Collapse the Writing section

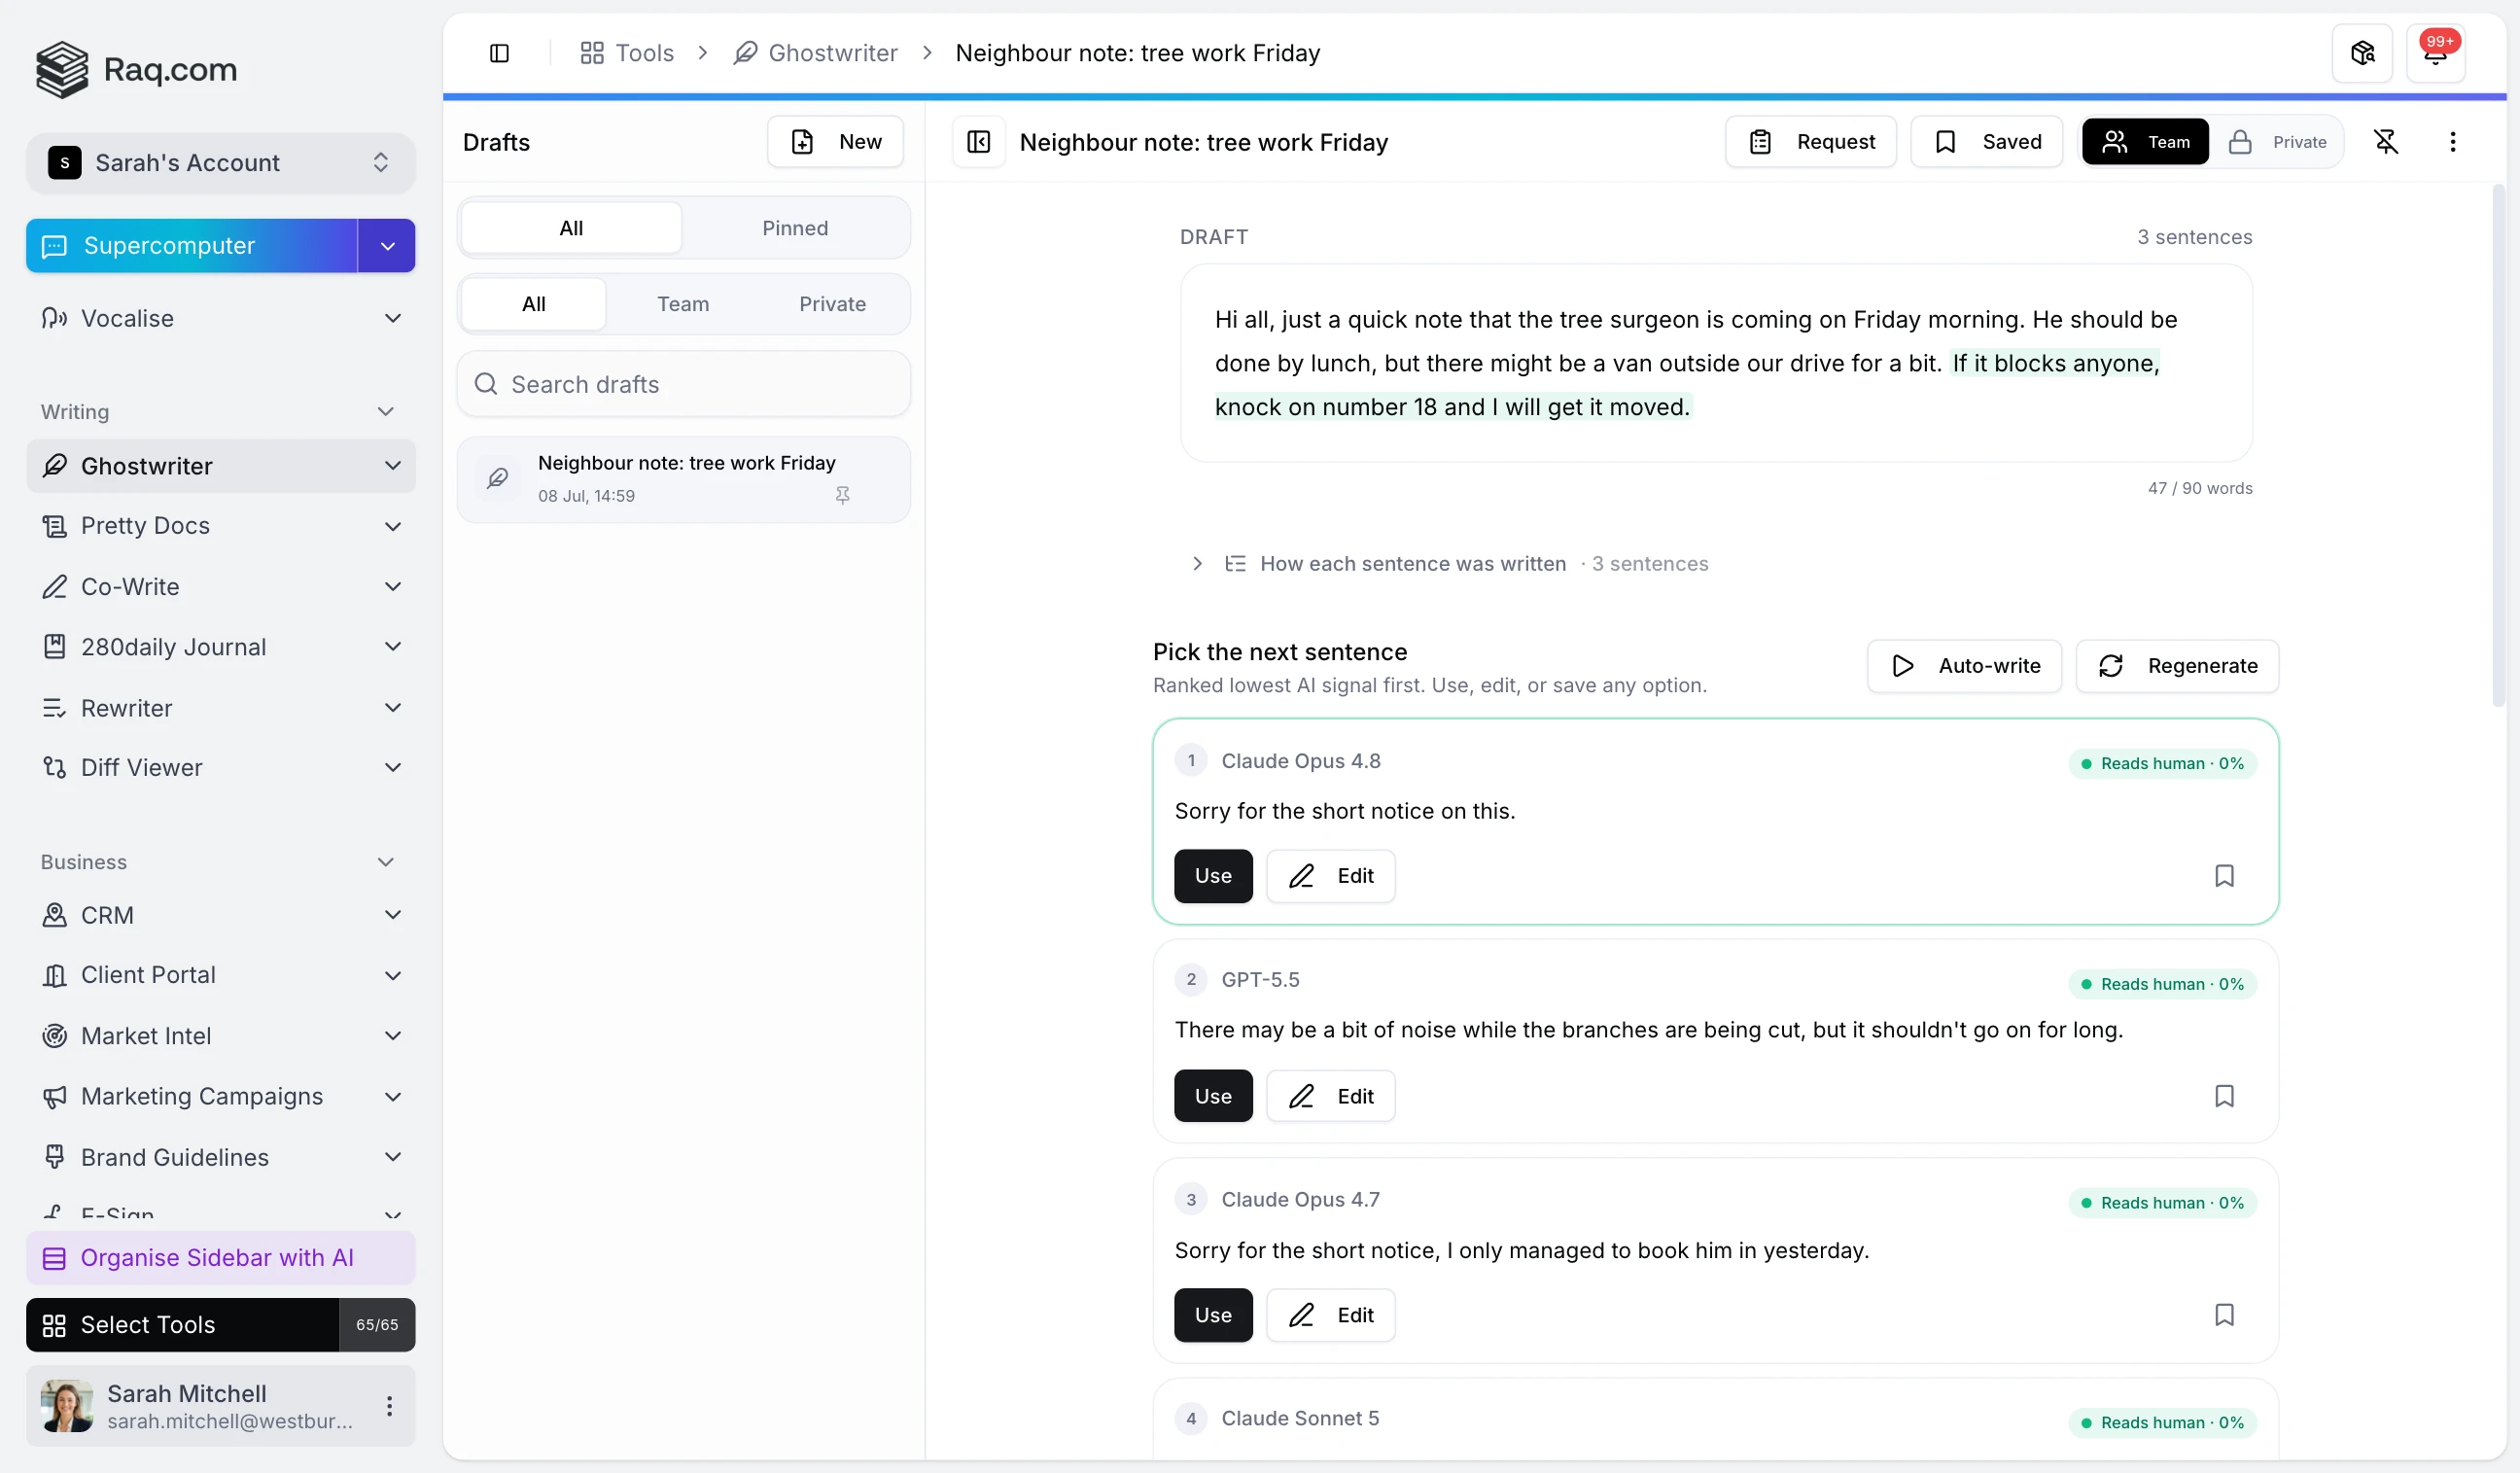point(386,412)
